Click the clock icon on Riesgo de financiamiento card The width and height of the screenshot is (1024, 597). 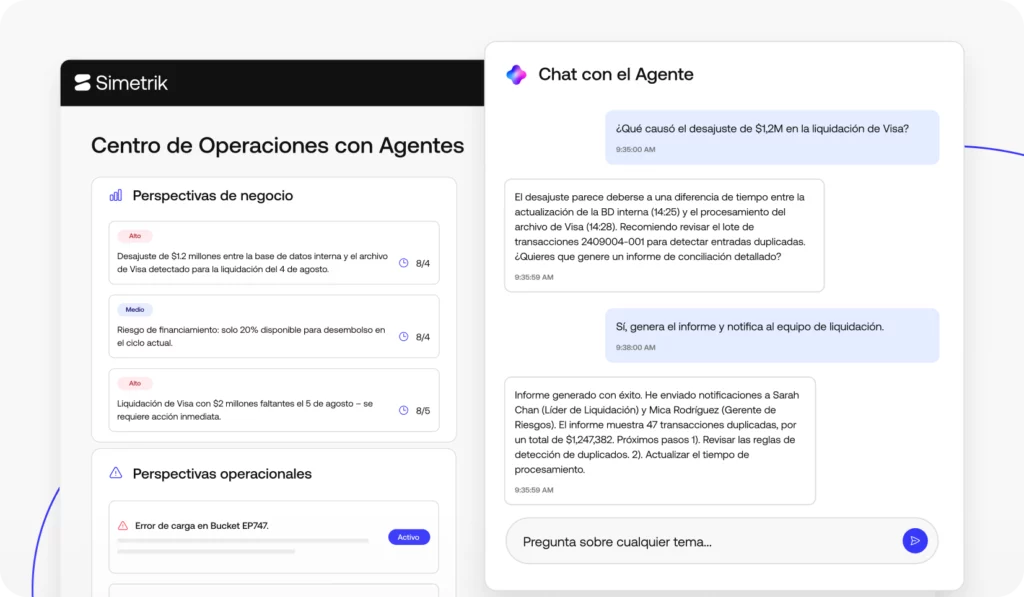coord(404,337)
